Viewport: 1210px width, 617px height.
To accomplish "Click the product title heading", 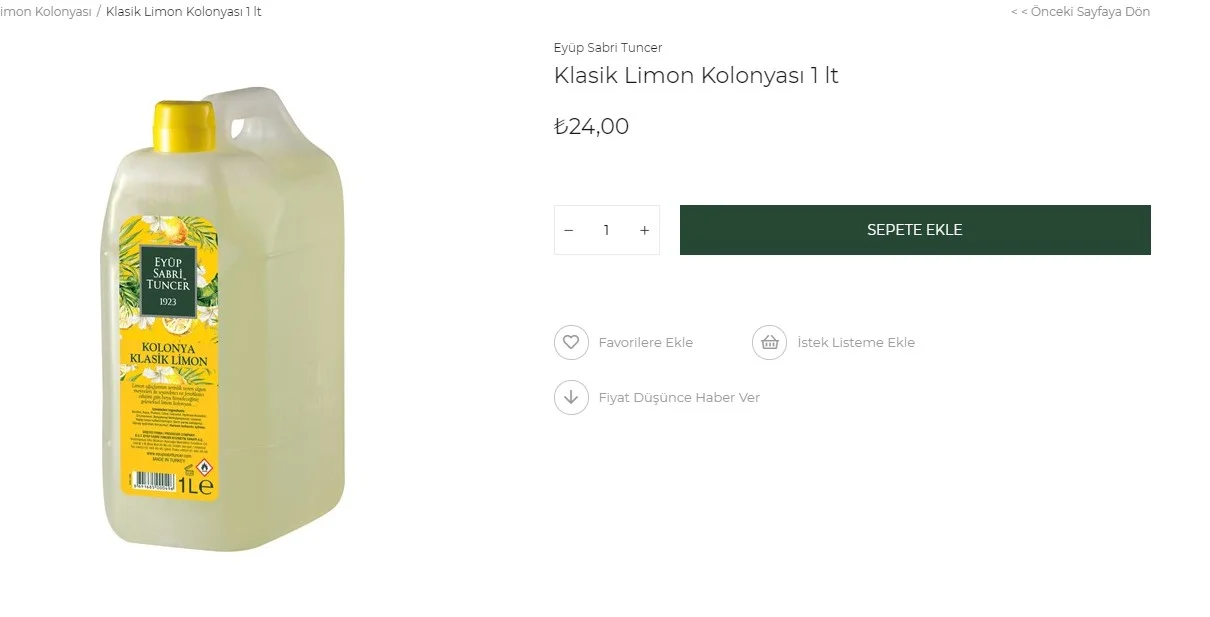I will click(696, 76).
